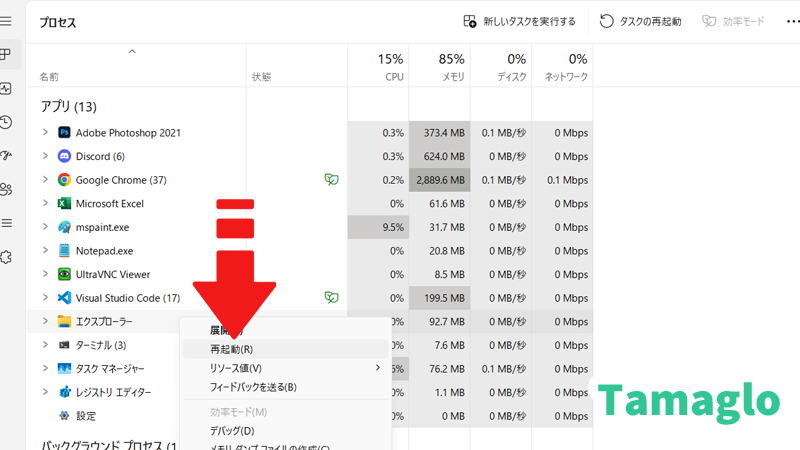800x450 pixels.
Task: Select フィードバックを送る(B) menu entry
Action: coord(285,387)
